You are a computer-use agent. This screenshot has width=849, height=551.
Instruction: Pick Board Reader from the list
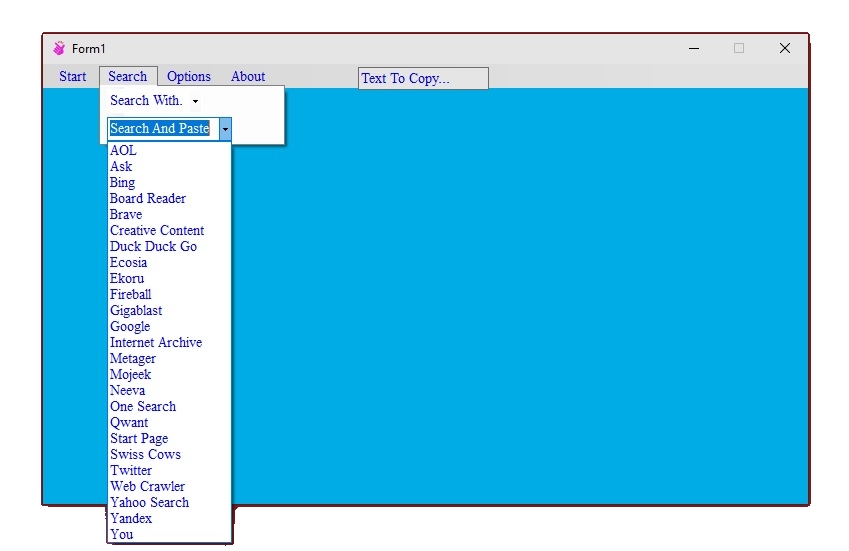pos(169,199)
